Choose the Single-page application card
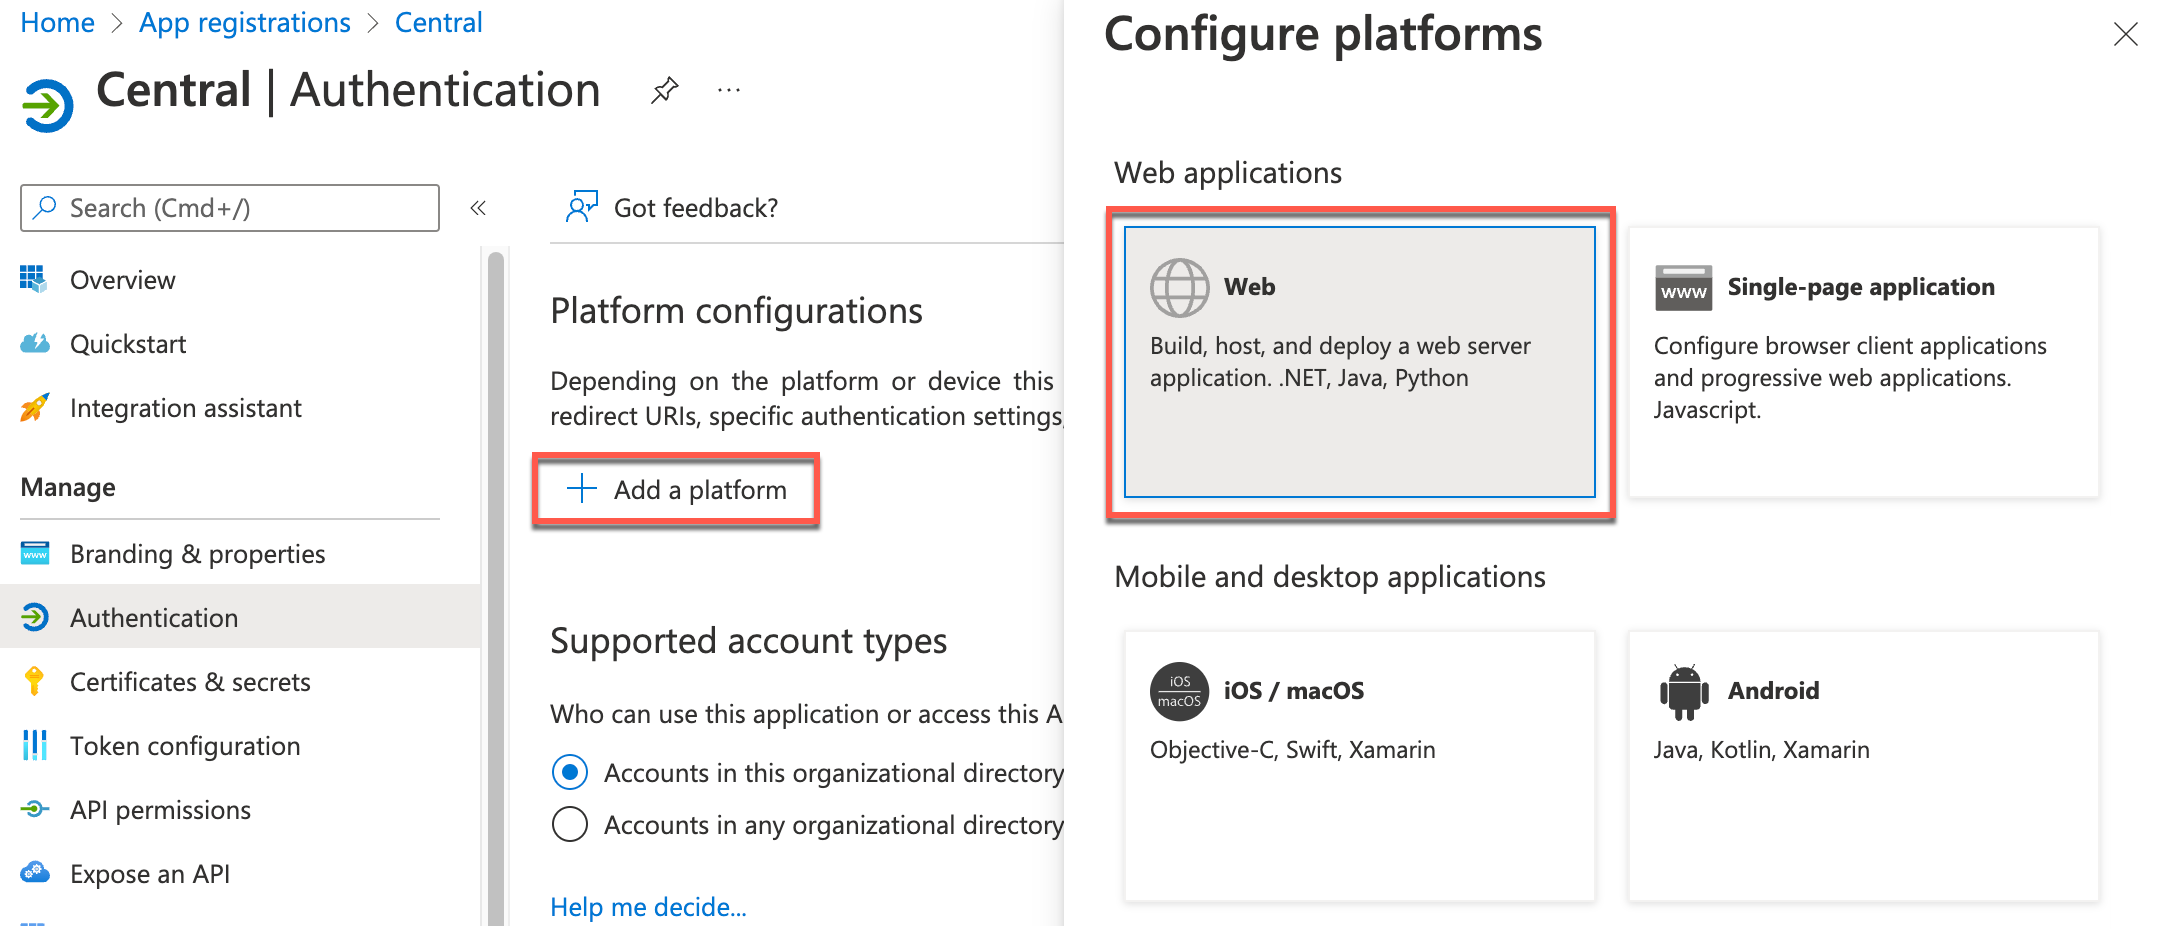The width and height of the screenshot is (2160, 930). [x=1863, y=362]
